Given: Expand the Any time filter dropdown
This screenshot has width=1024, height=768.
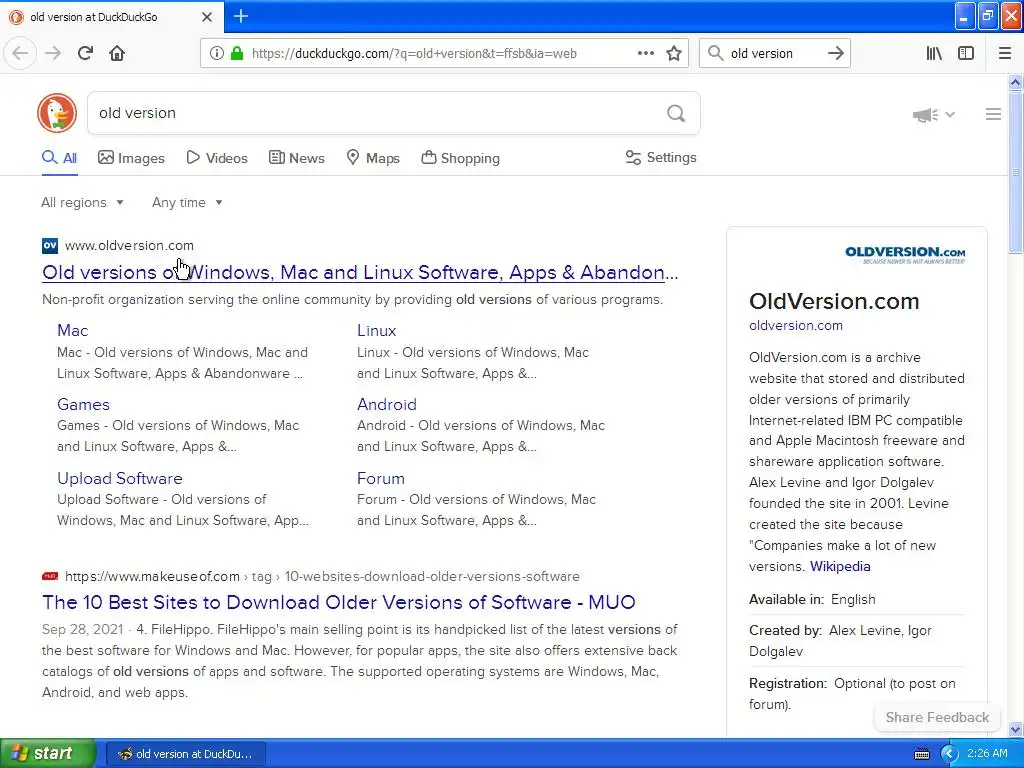Looking at the screenshot, I should click(187, 202).
